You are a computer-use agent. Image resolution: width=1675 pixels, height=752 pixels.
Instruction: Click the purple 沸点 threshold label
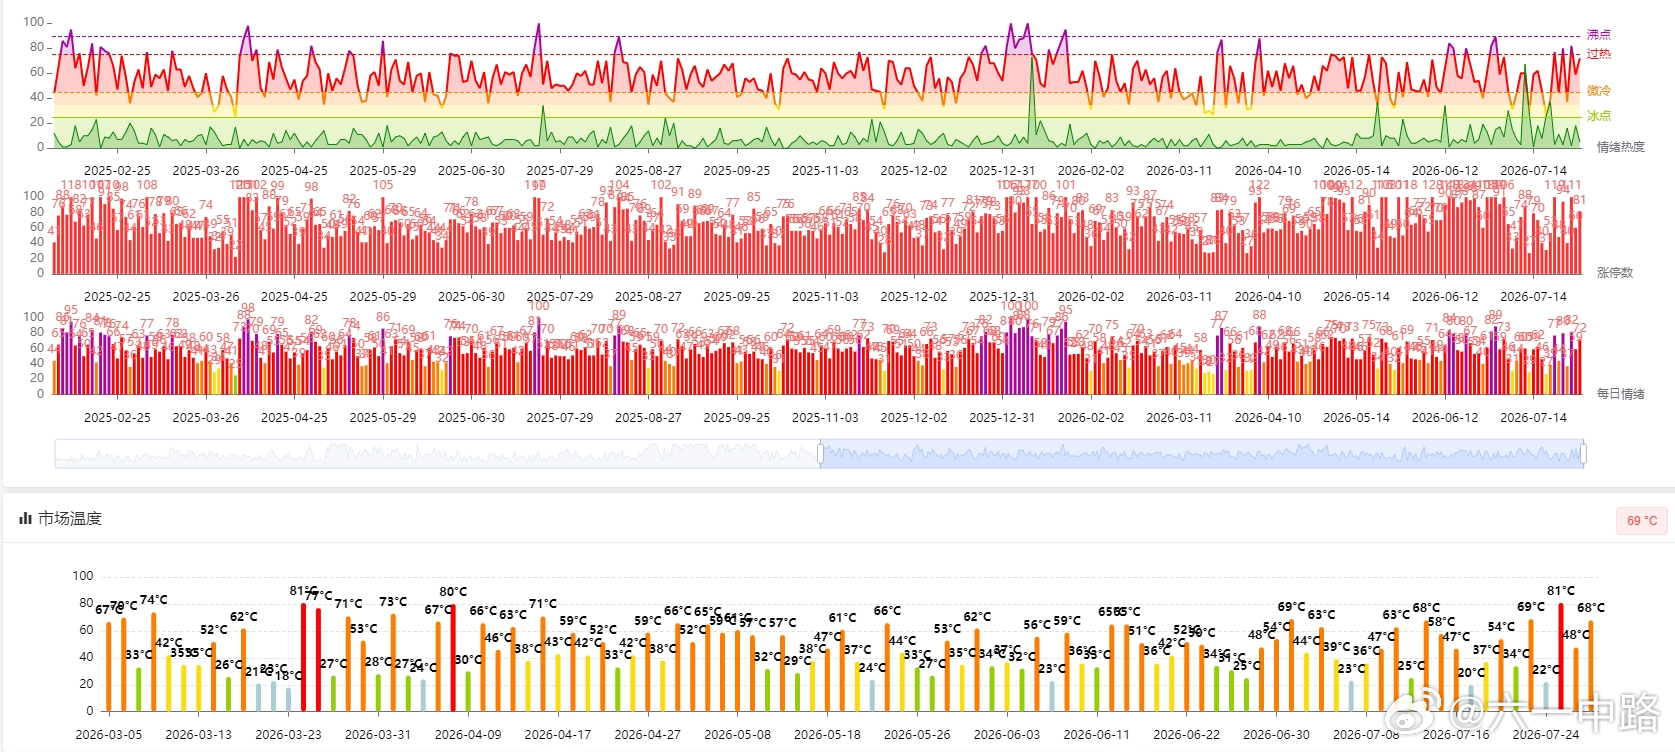point(1599,34)
